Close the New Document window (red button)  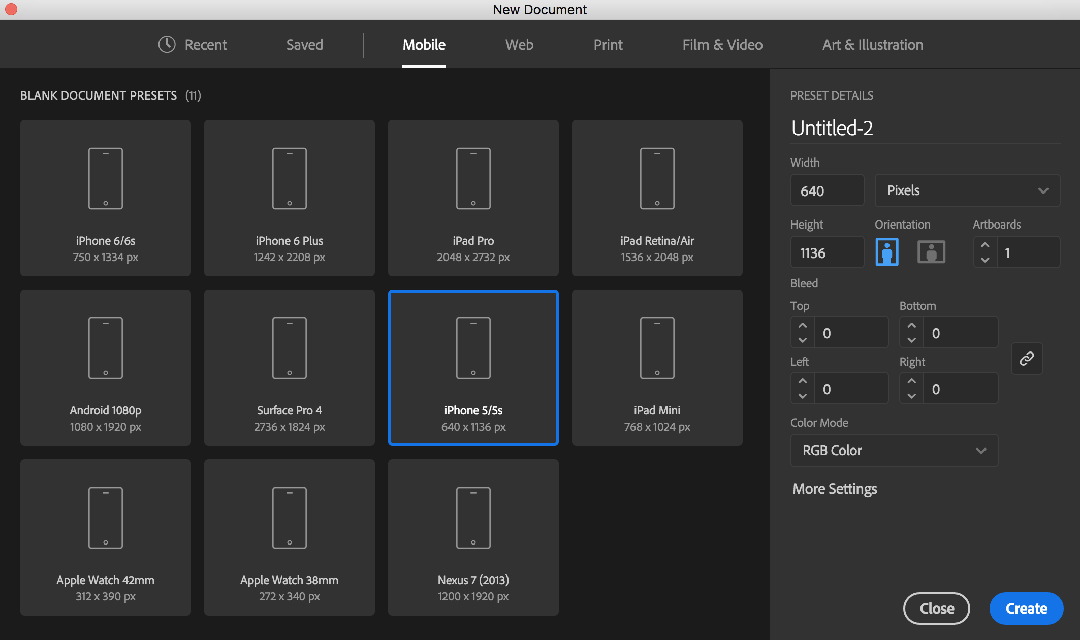tap(10, 9)
